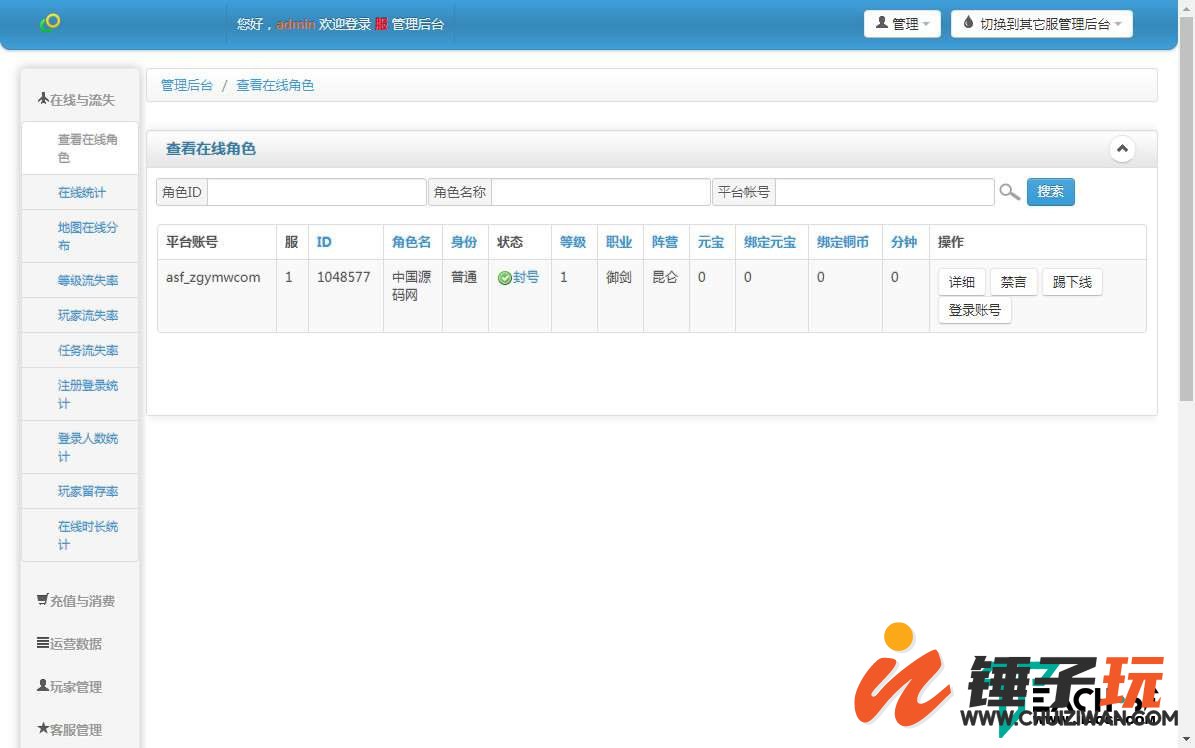Open 玩家留存率 in the sidebar

(88, 491)
